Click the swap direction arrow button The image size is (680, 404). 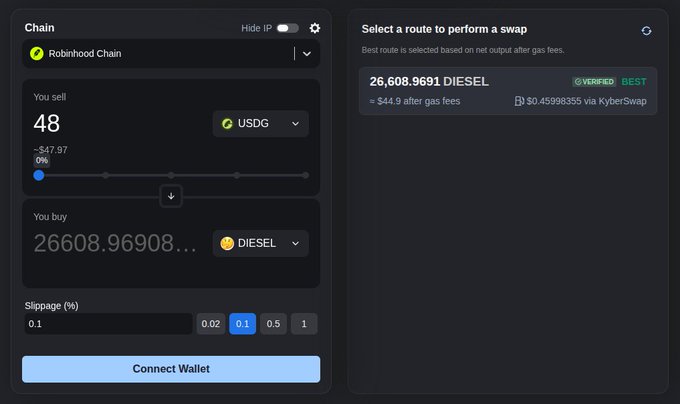click(171, 196)
